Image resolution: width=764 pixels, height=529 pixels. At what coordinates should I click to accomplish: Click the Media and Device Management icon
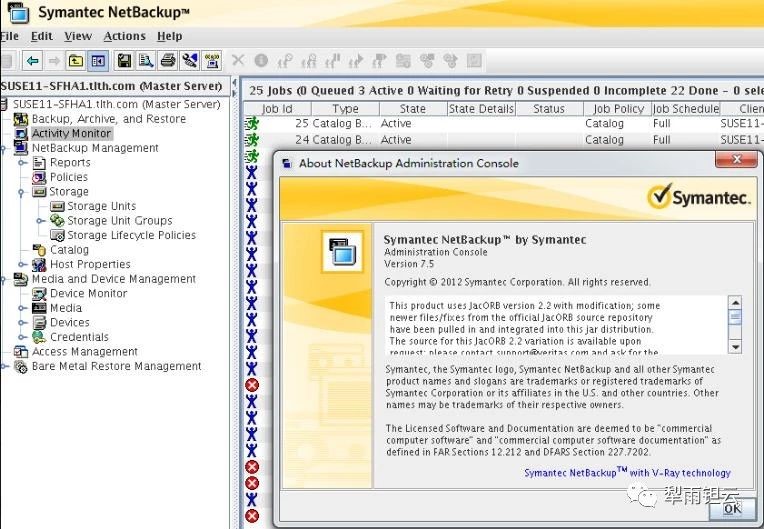tap(21, 279)
